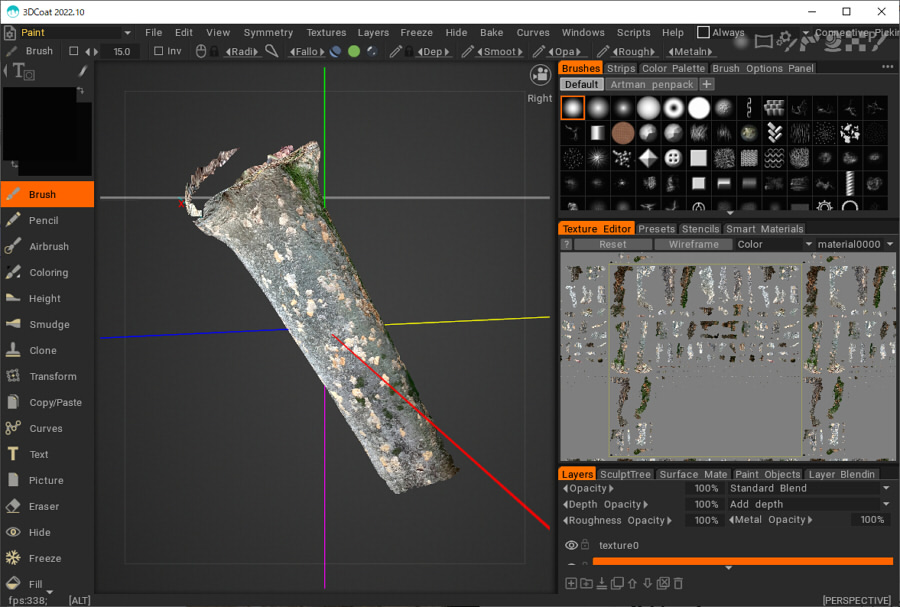This screenshot has width=900, height=607.
Task: Switch to the Smart Materials tab
Action: coord(765,229)
